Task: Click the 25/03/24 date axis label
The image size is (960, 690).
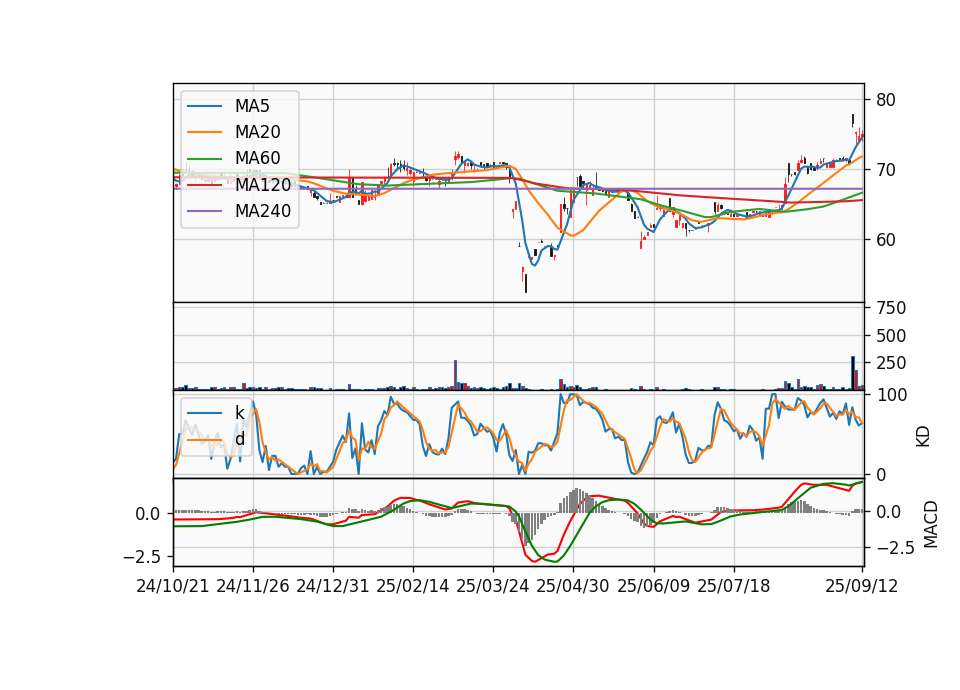Action: [x=493, y=586]
